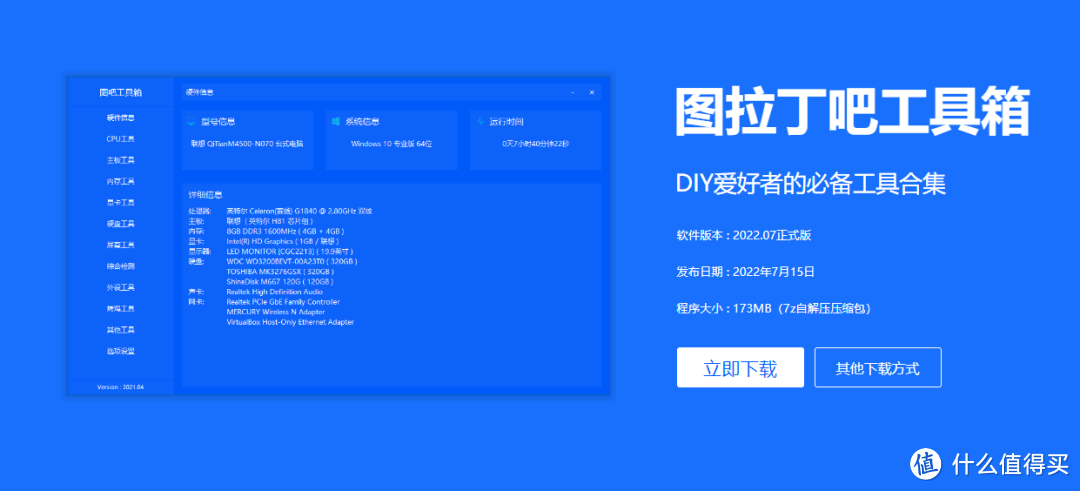1080x491 pixels.
Task: Click the 8GB DDR3 1600MHz memory line
Action: coord(285,231)
